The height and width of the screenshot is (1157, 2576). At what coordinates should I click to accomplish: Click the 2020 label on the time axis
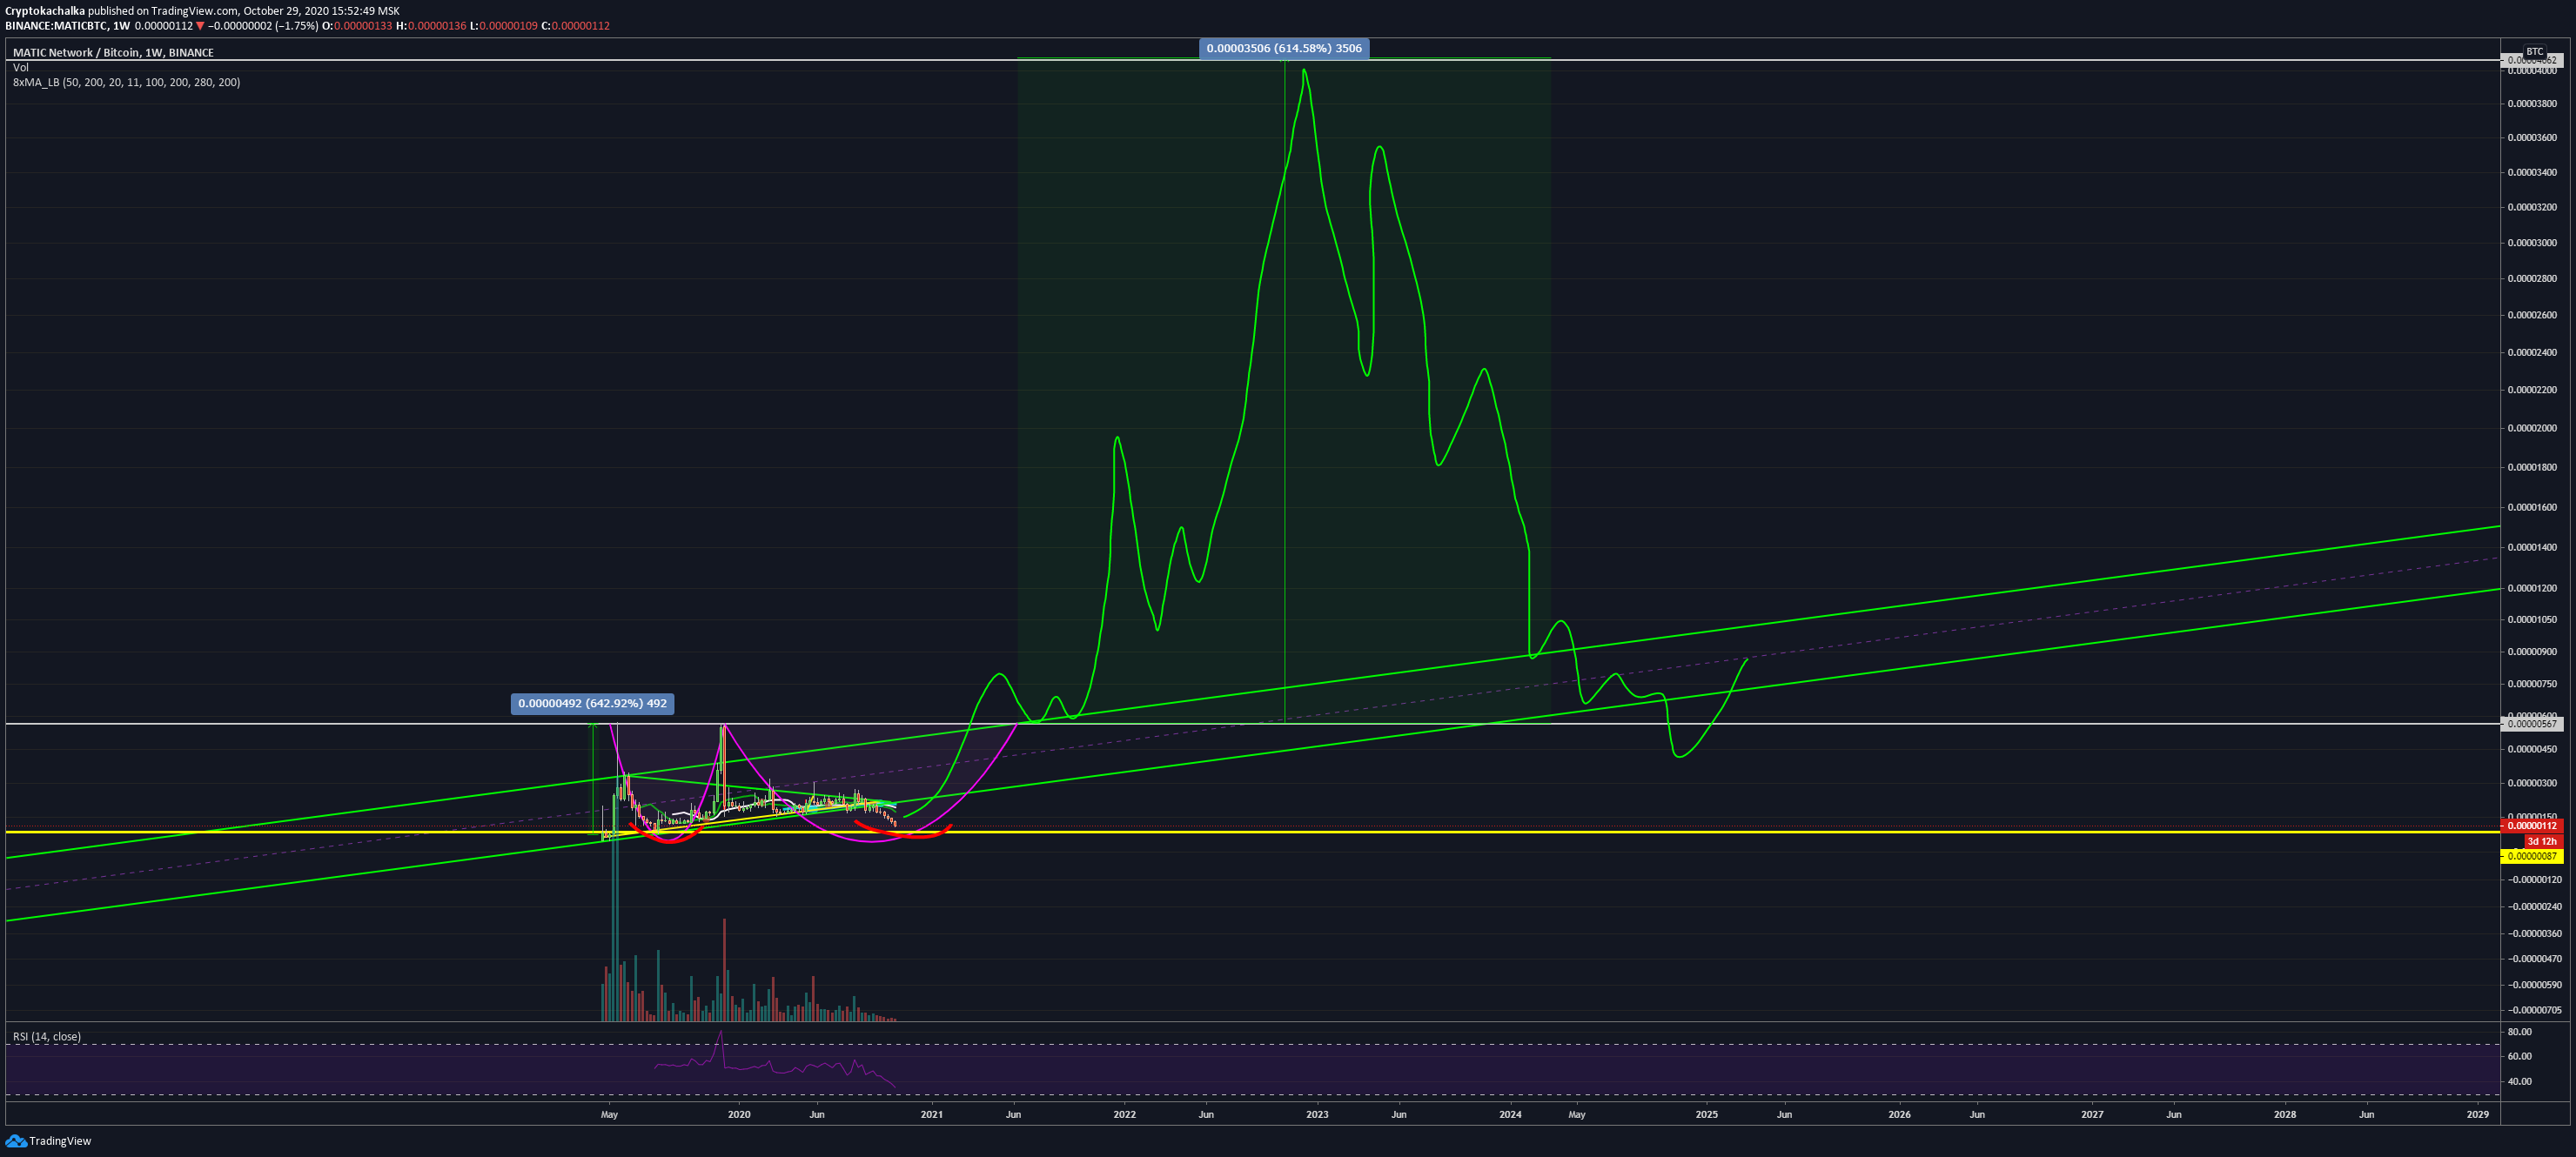pos(739,1114)
